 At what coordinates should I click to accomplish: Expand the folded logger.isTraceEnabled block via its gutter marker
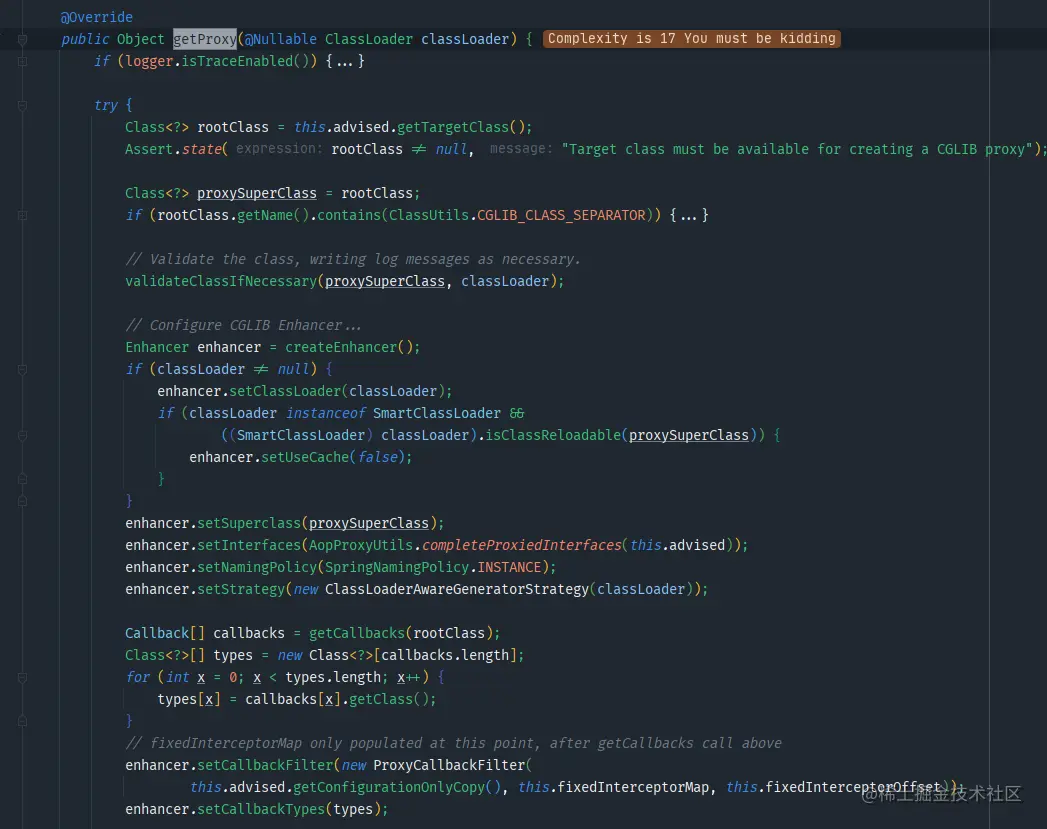pyautogui.click(x=22, y=61)
